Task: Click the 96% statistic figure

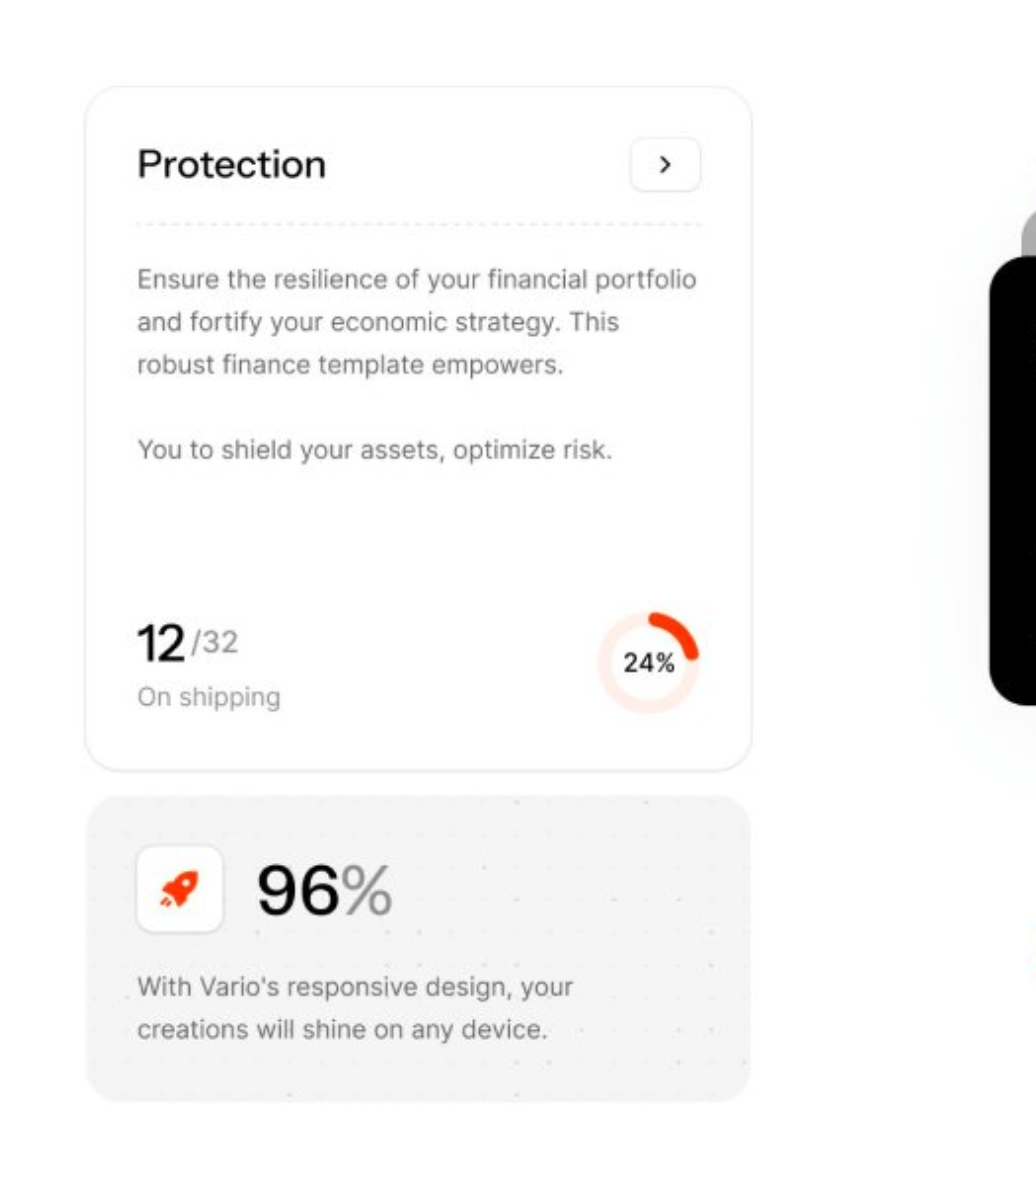Action: click(324, 890)
